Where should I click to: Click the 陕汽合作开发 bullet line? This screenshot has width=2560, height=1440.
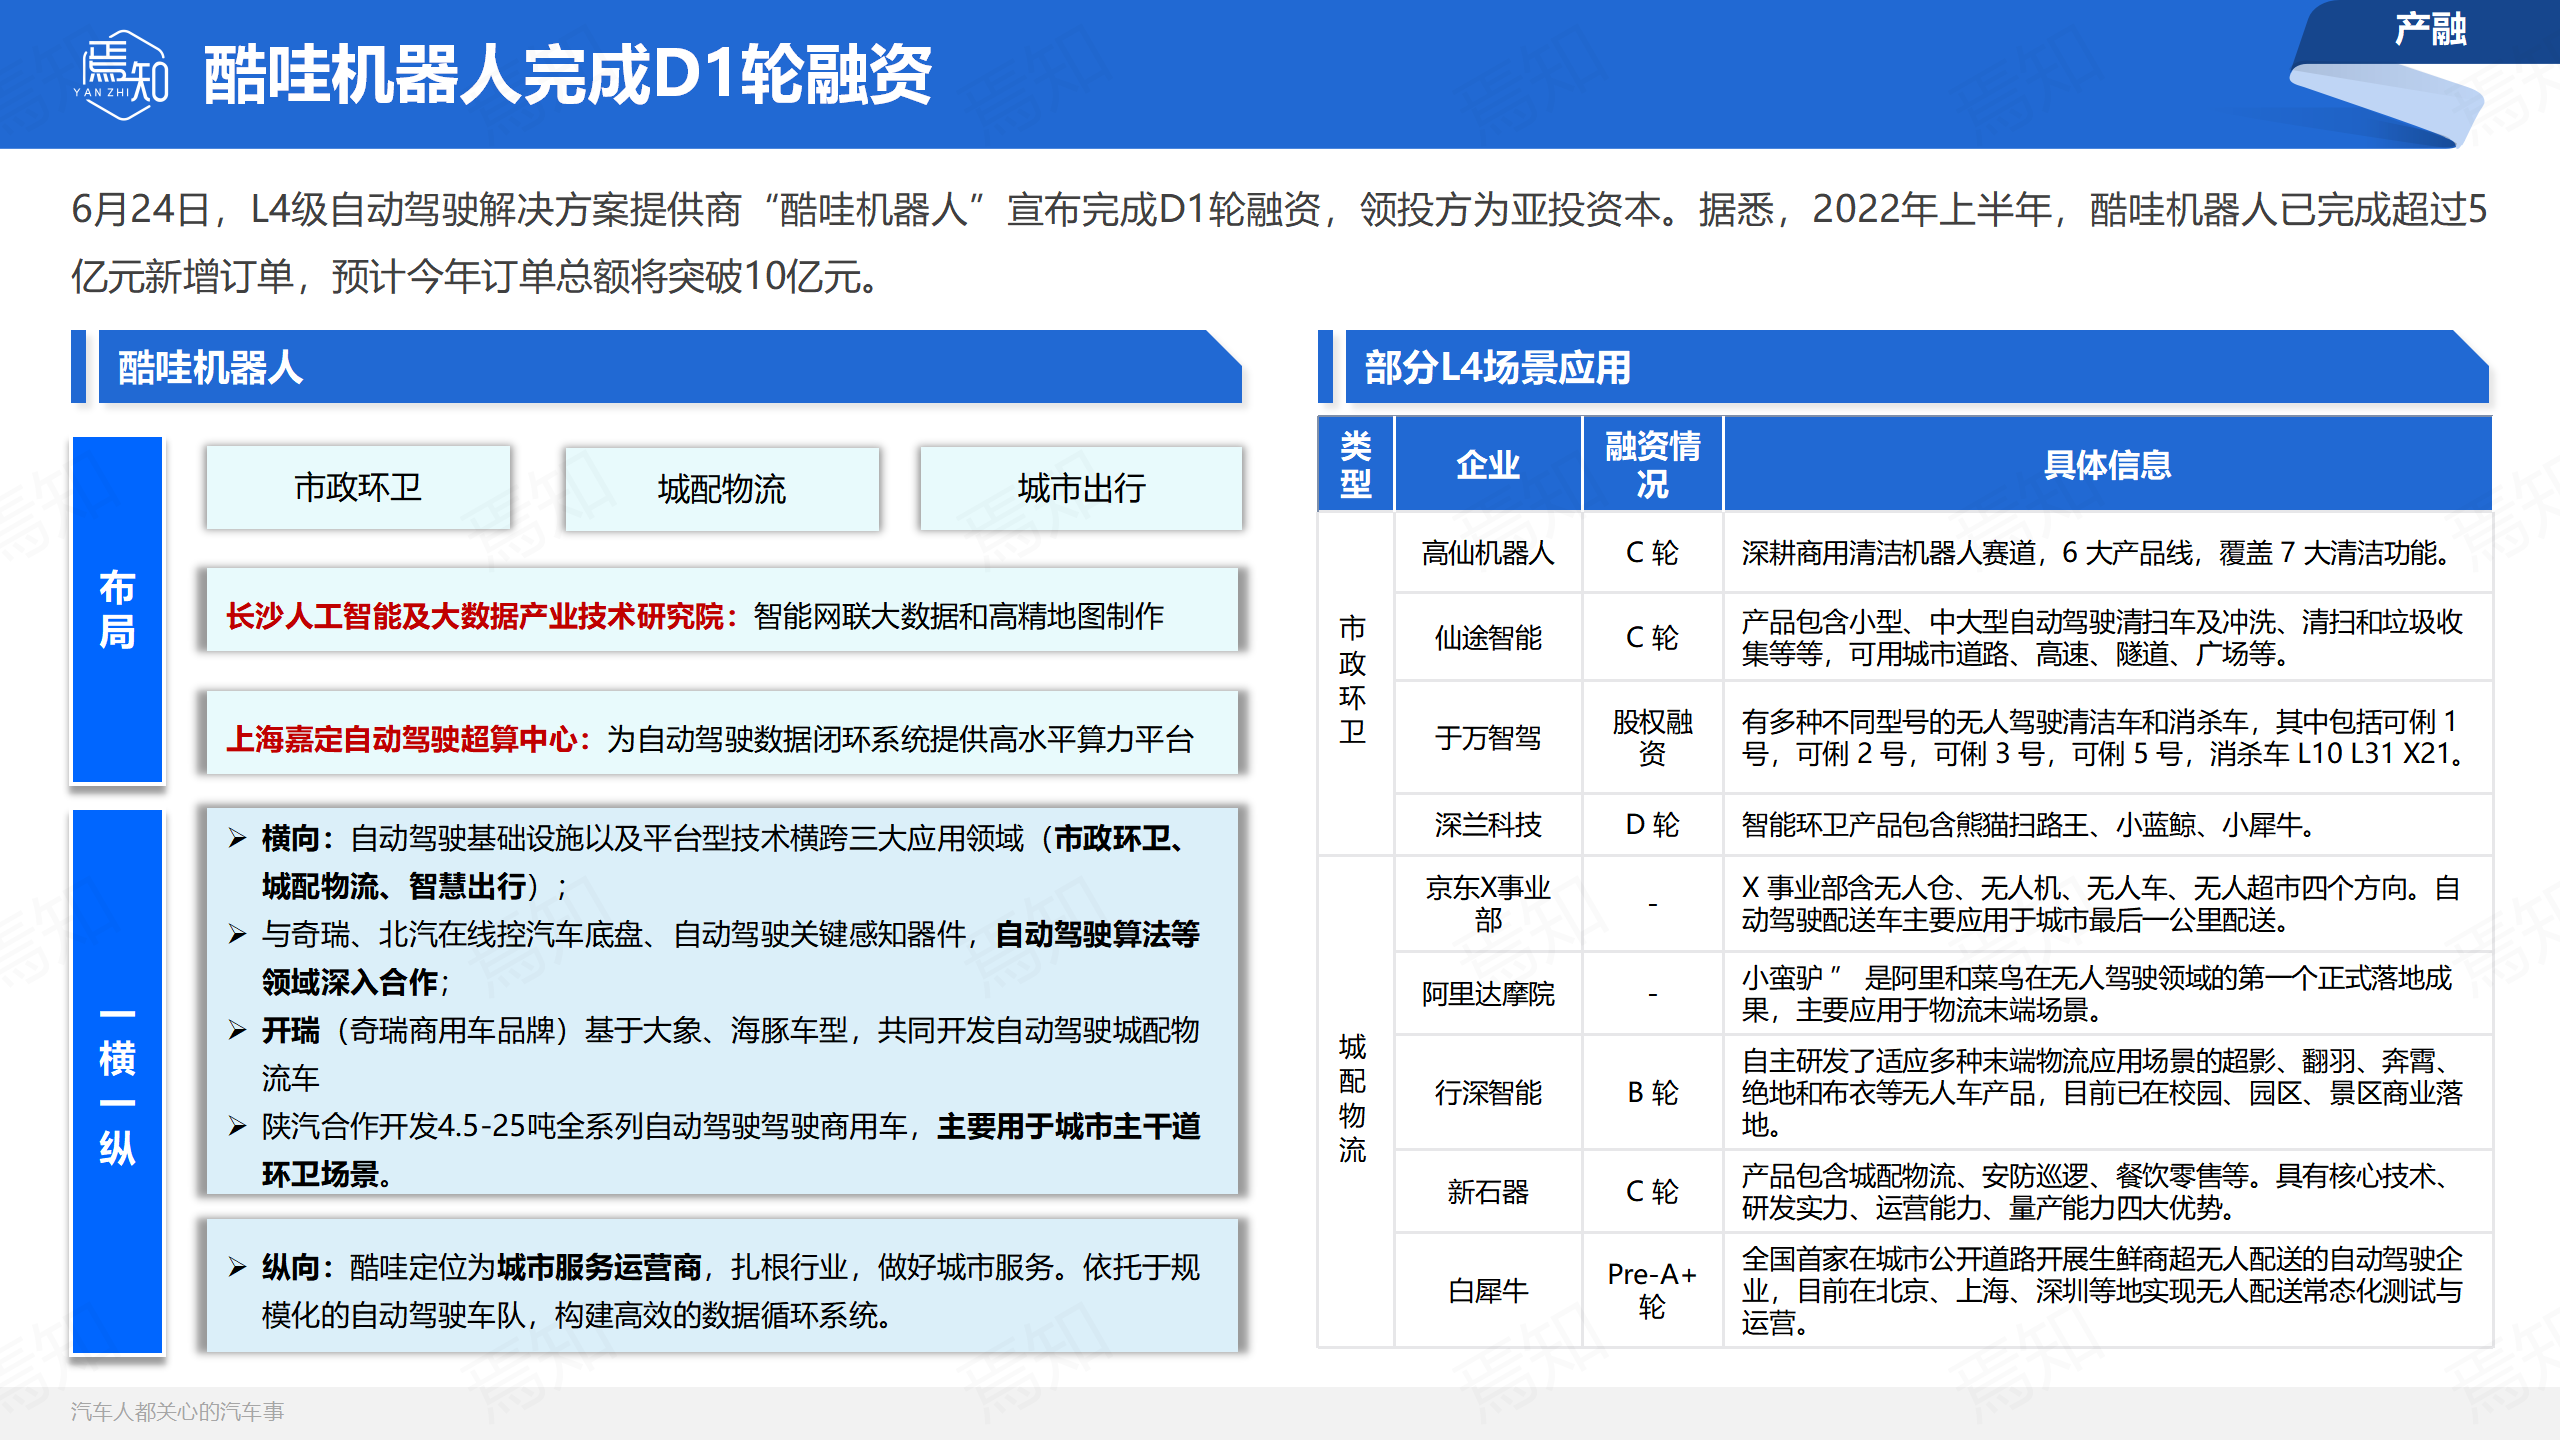[x=714, y=1150]
